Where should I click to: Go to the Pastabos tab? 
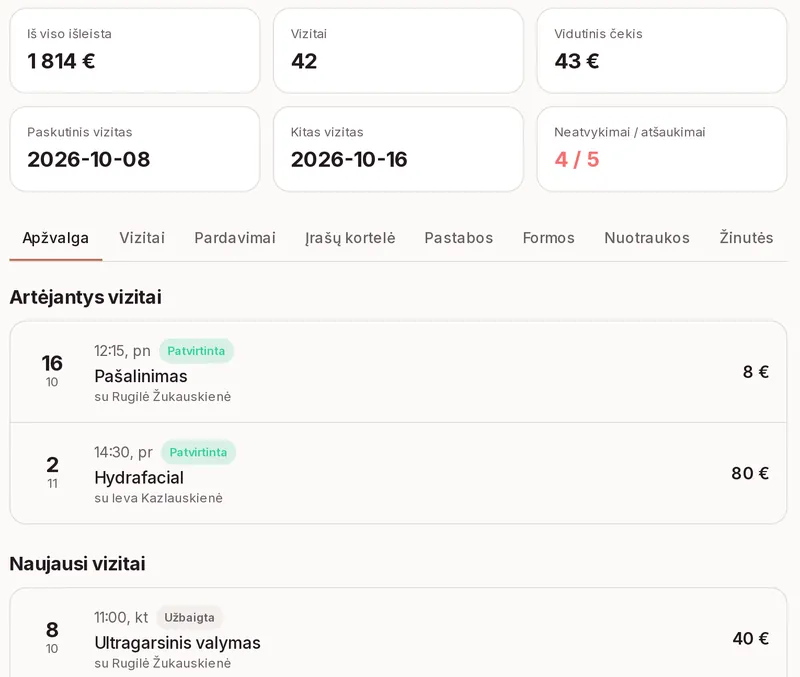(459, 238)
